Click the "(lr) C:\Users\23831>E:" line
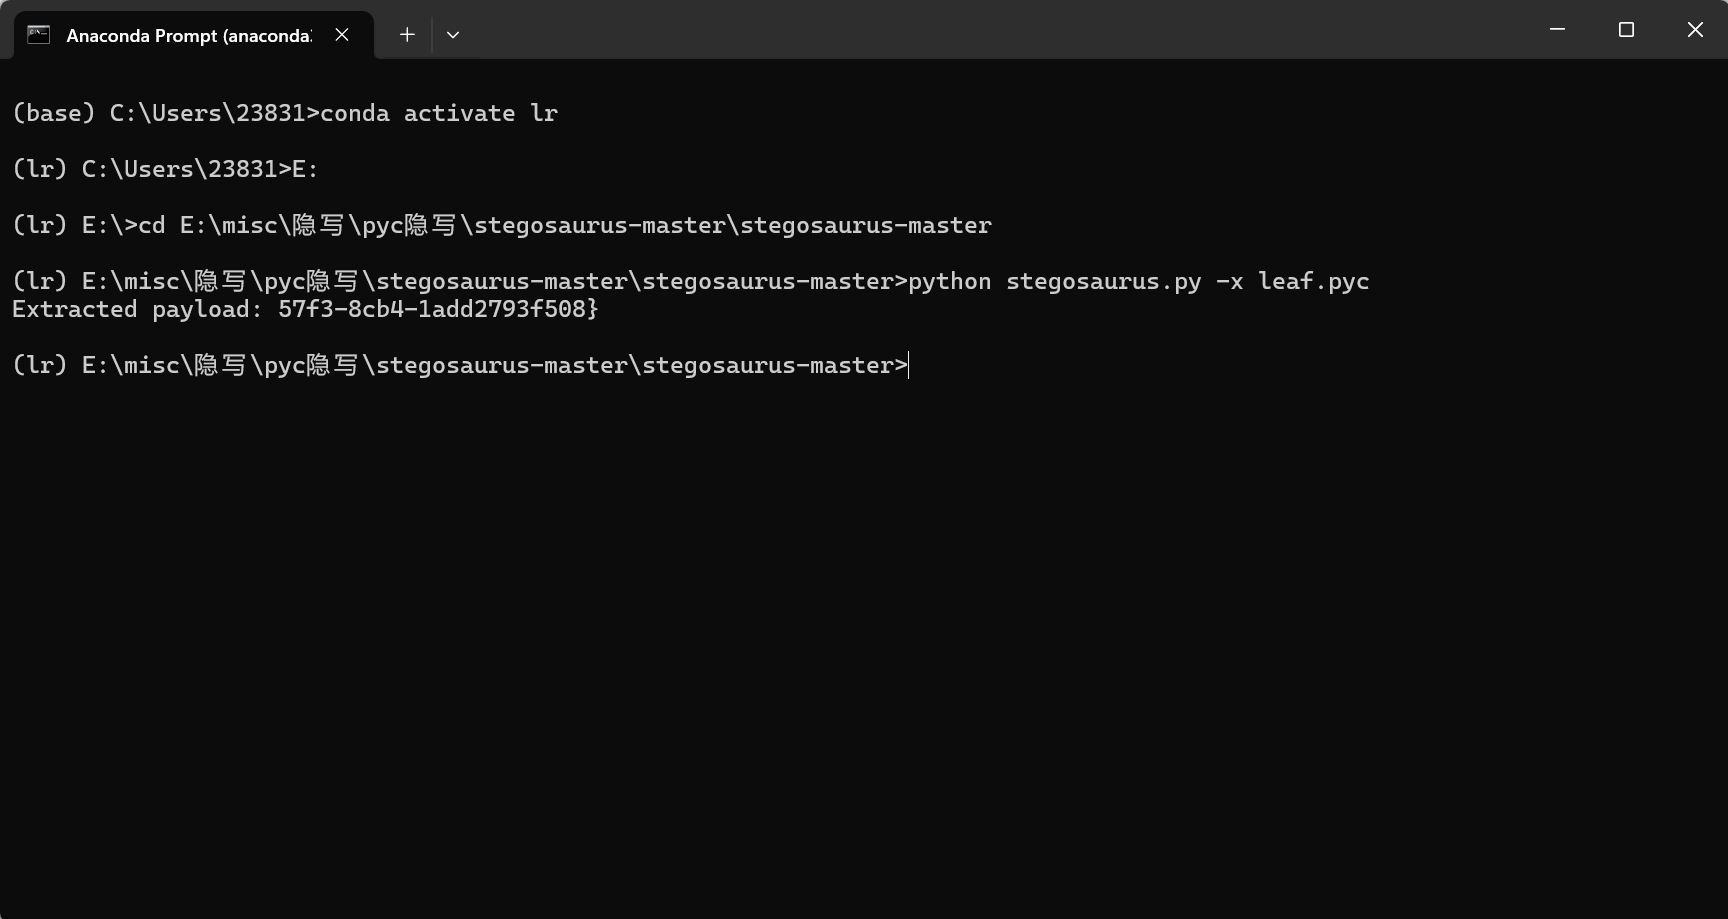The image size is (1728, 919). 165,169
